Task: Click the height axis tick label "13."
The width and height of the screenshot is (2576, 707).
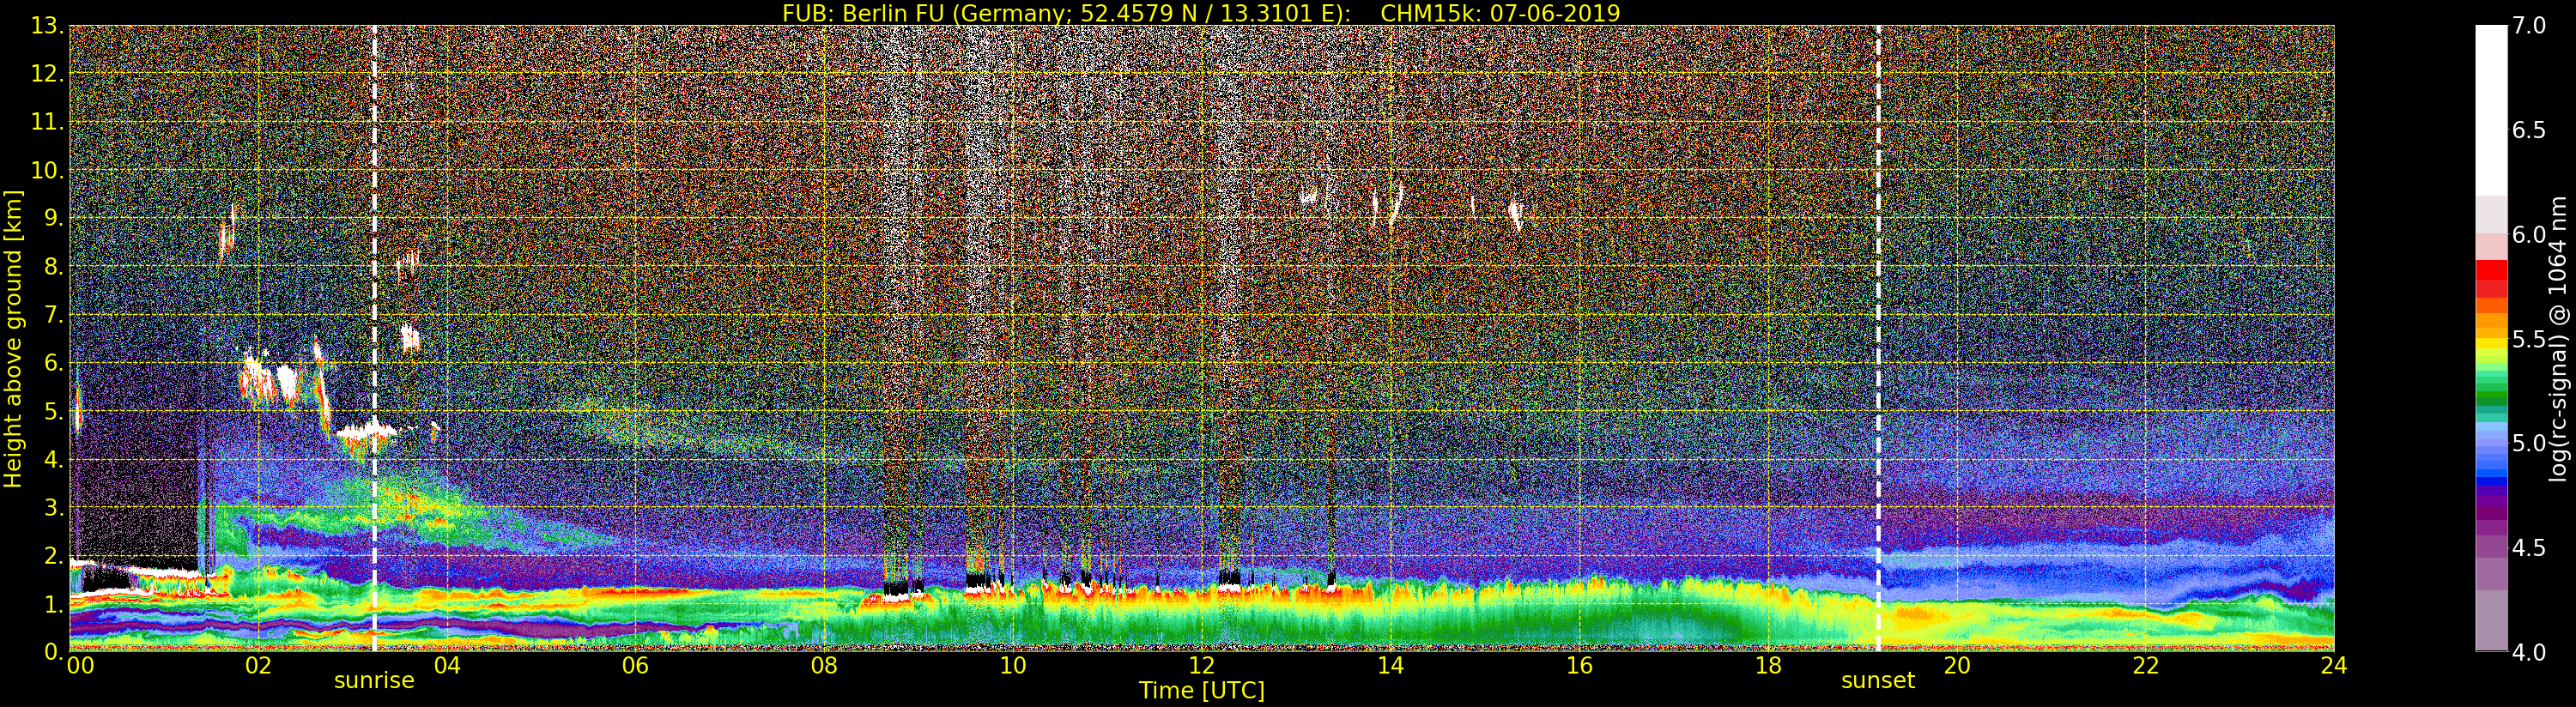Action: (x=47, y=26)
